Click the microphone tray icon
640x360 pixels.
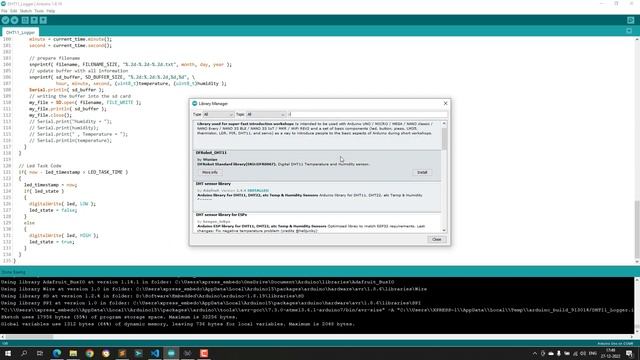(559, 353)
